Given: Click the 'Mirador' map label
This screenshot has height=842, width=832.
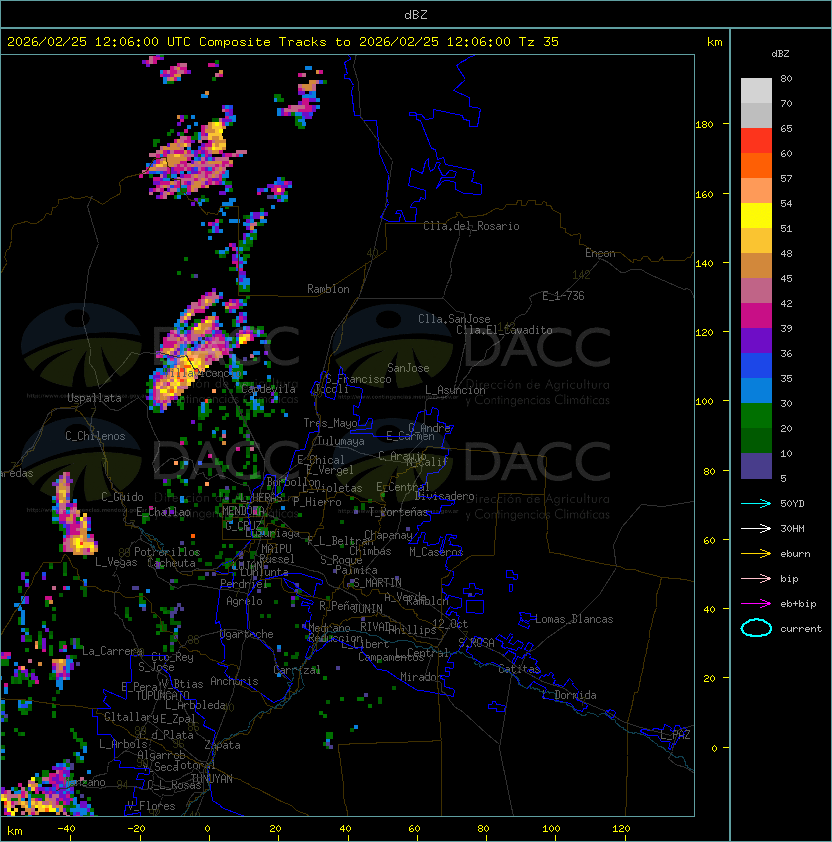Looking at the screenshot, I should point(421,677).
